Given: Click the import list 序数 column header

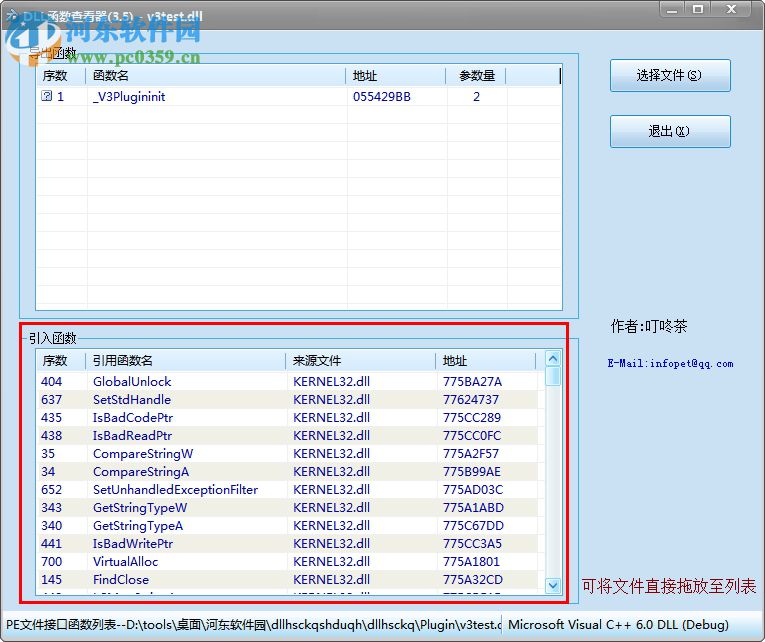Looking at the screenshot, I should [x=61, y=361].
